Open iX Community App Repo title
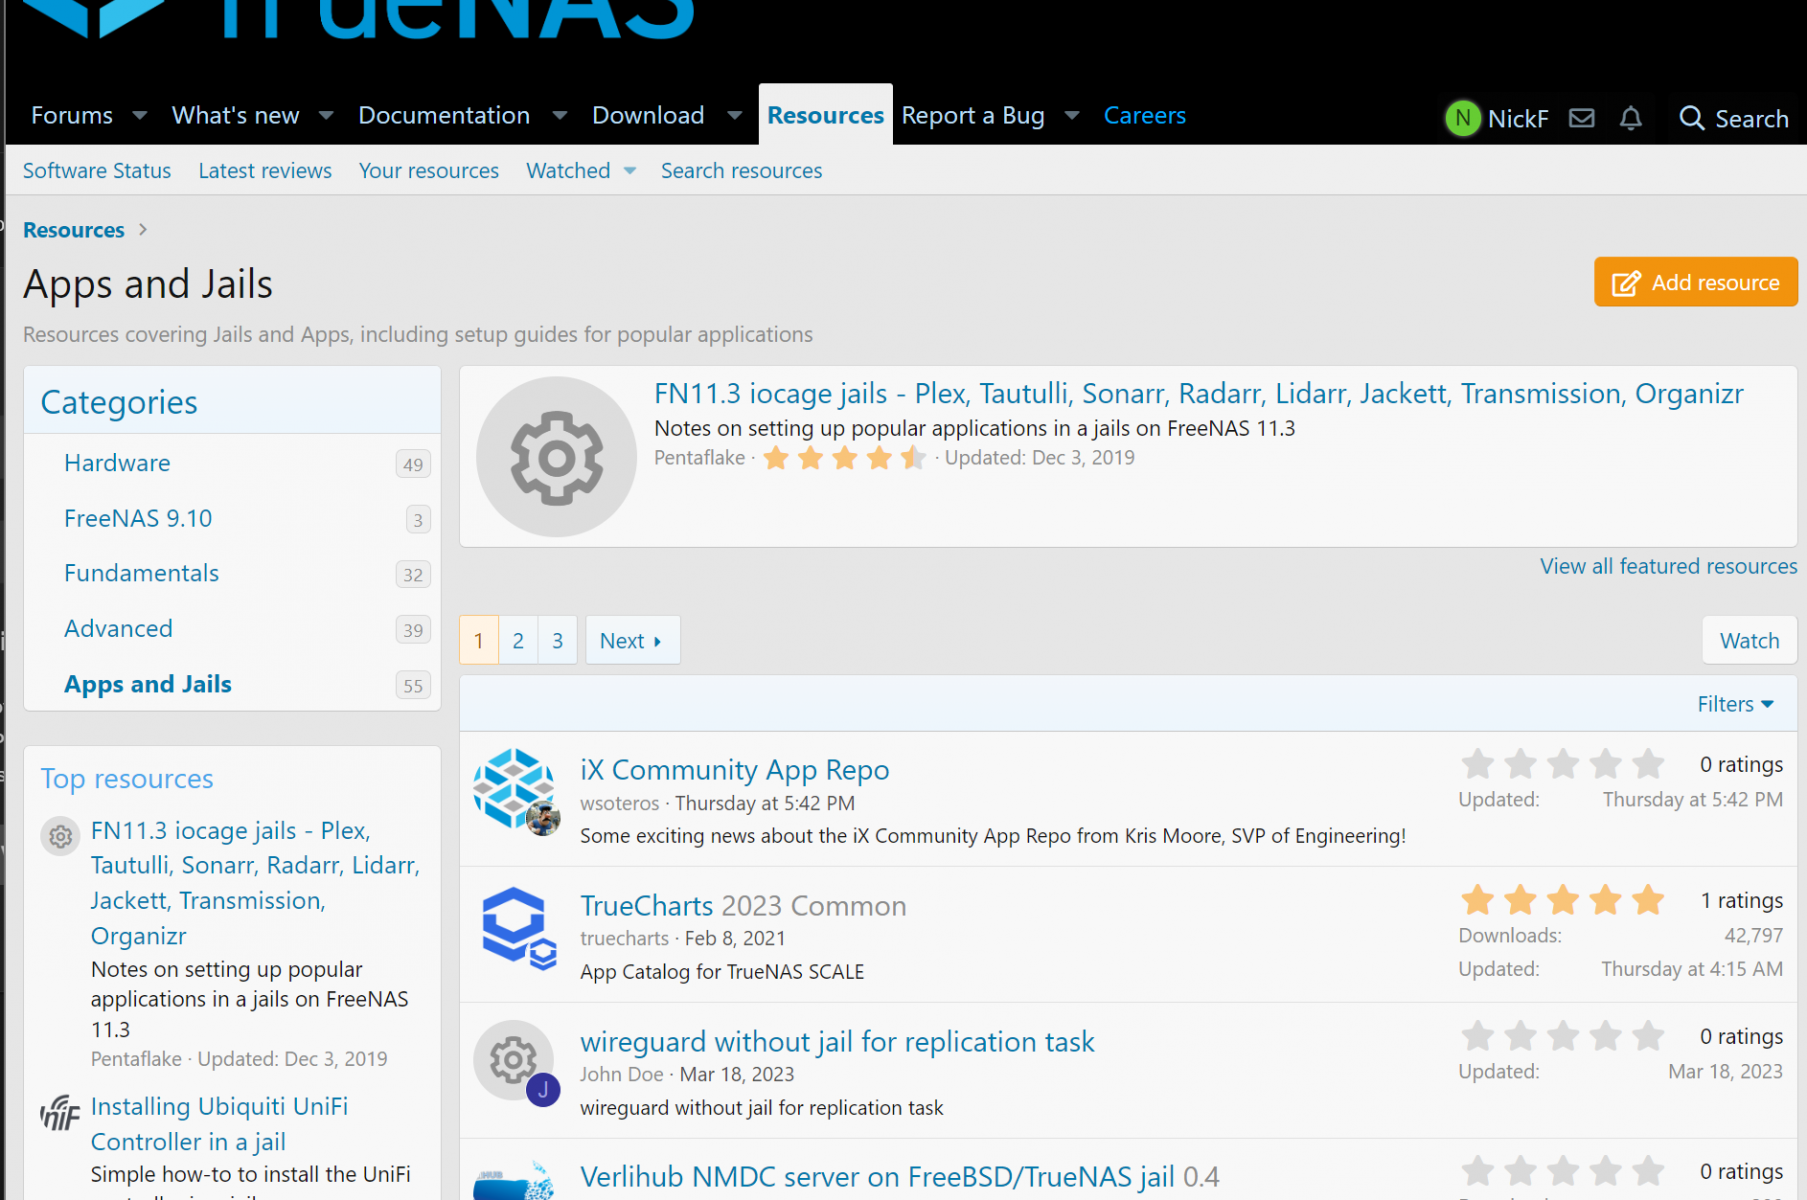 click(x=735, y=770)
